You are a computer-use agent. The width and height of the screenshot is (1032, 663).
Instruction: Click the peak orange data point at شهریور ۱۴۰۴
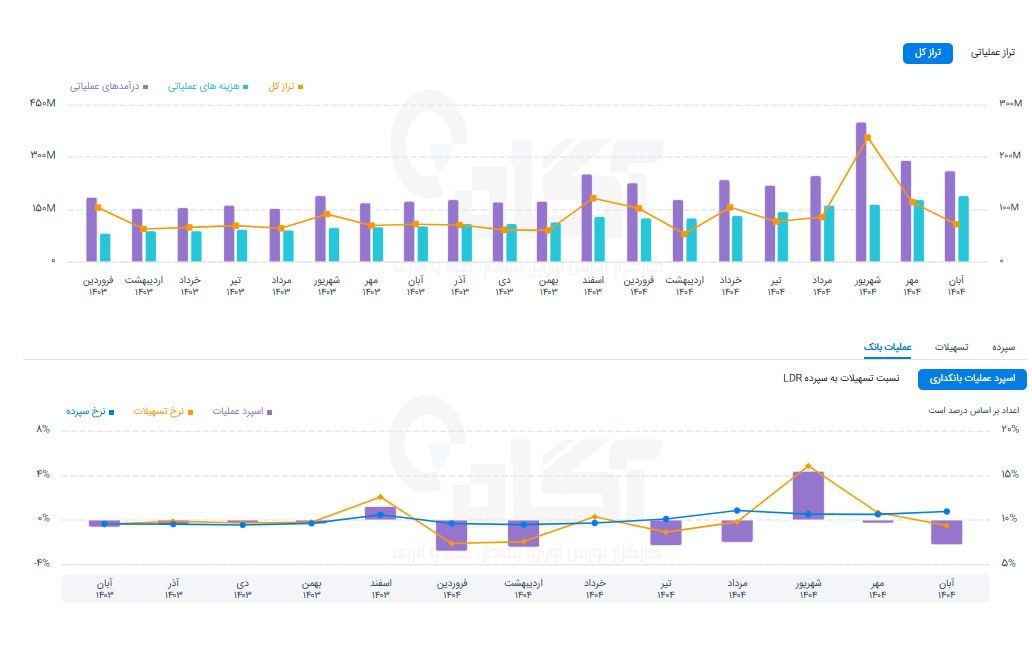pyautogui.click(x=866, y=136)
